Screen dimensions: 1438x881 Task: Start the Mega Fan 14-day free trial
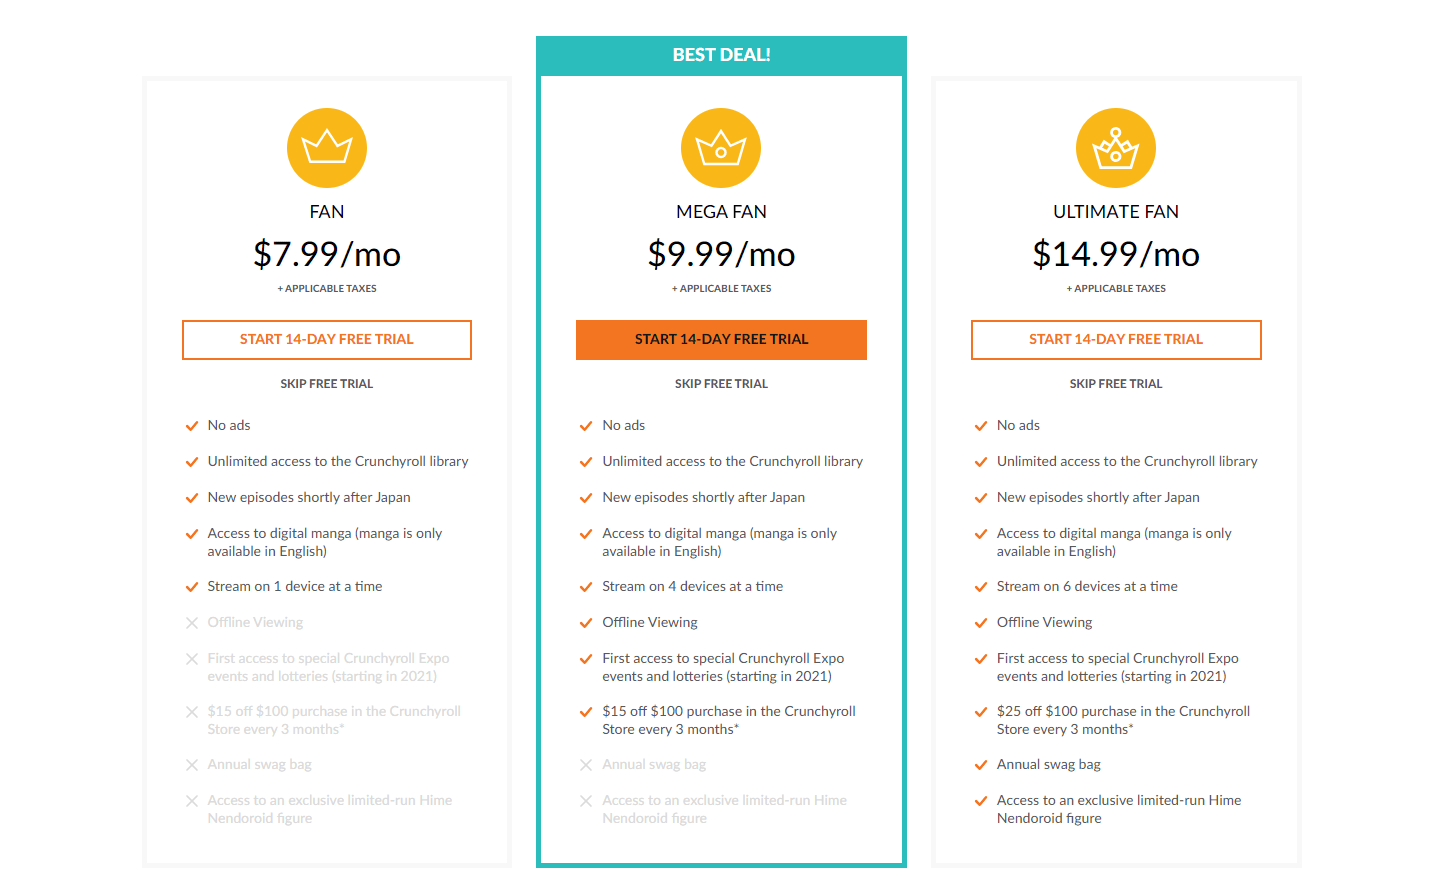click(x=721, y=340)
